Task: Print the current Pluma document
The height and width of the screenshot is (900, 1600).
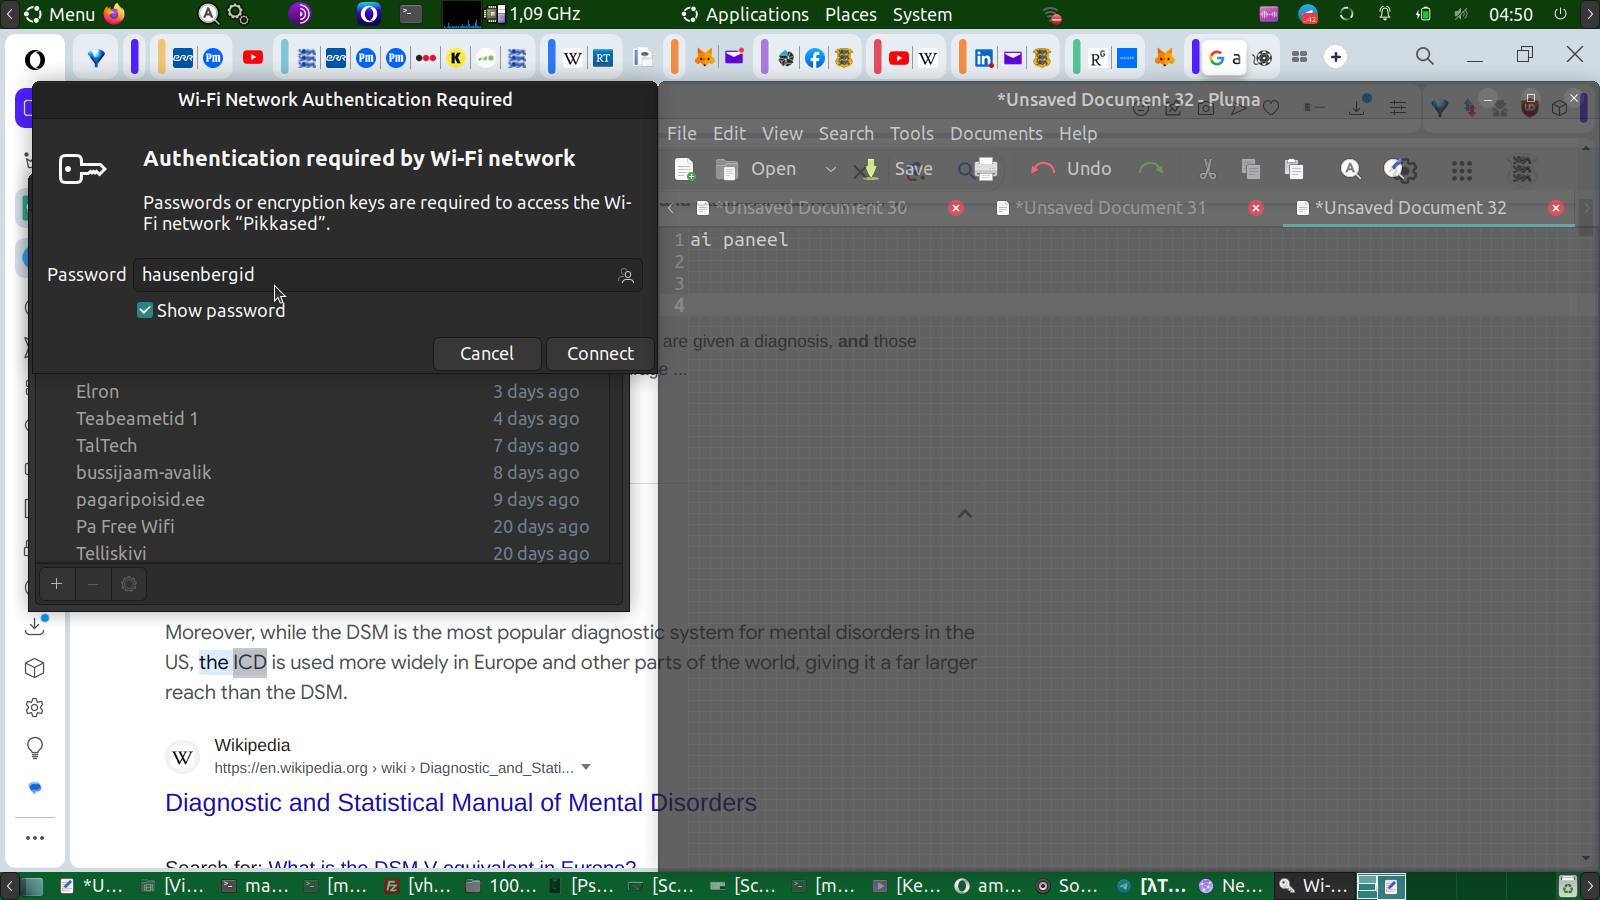Action: tap(985, 170)
